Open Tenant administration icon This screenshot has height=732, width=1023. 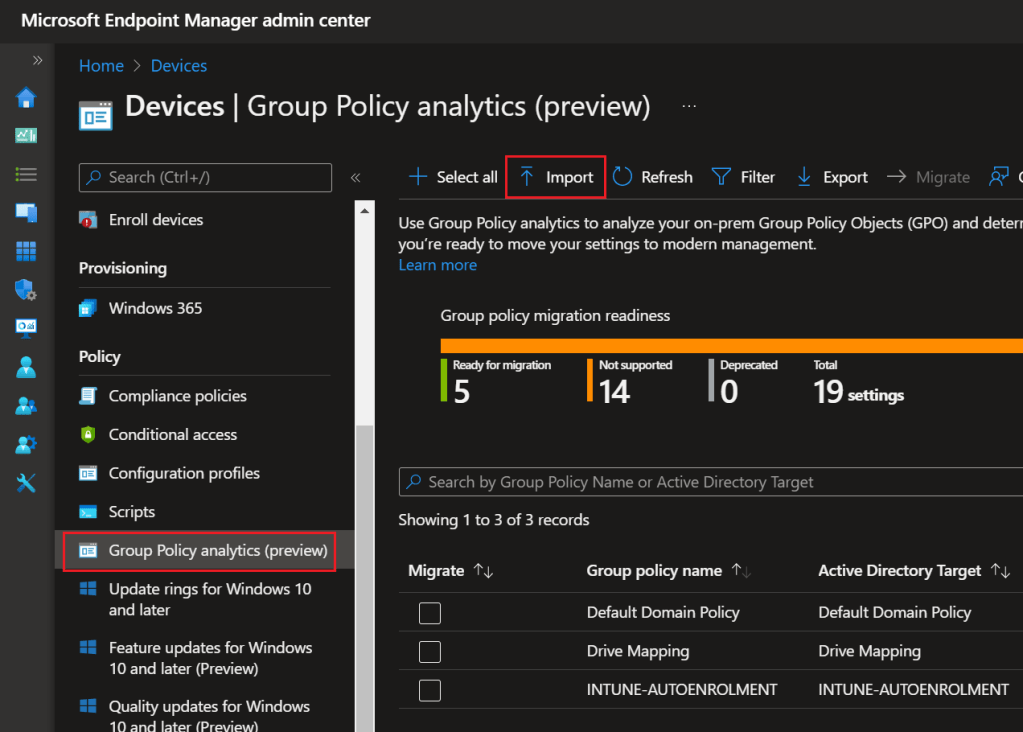pyautogui.click(x=26, y=444)
